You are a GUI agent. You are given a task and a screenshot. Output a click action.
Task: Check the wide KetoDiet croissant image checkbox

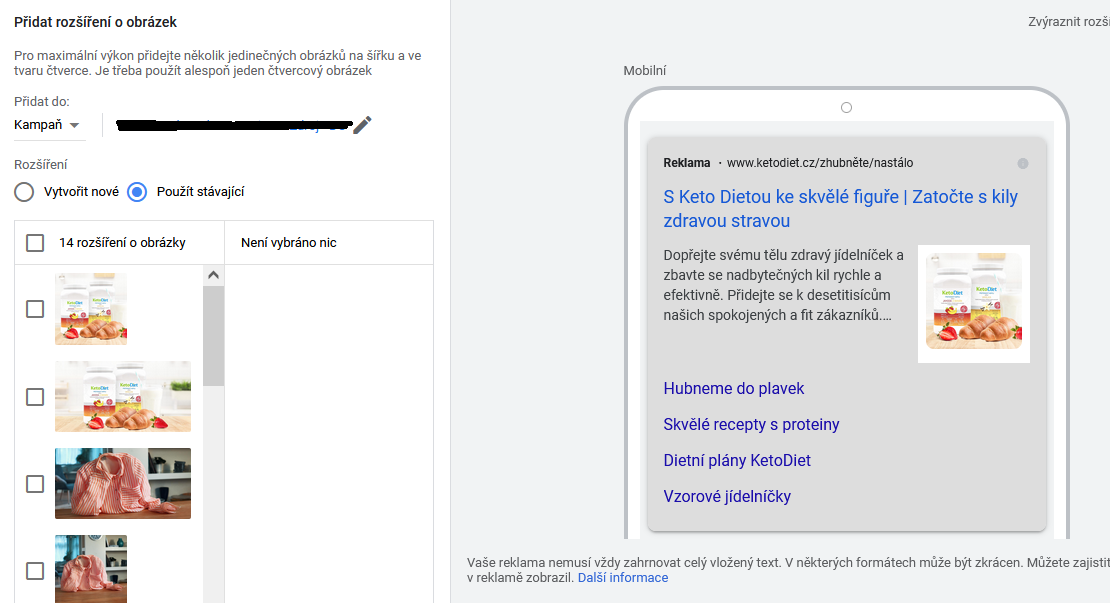[x=35, y=397]
